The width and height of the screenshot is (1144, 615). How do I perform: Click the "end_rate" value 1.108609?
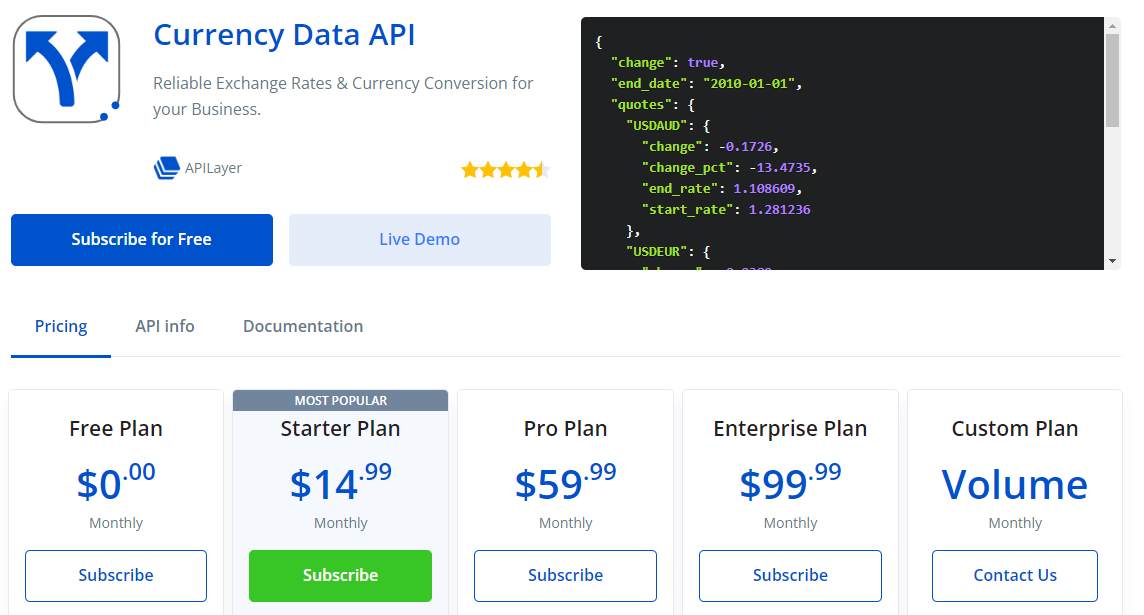click(764, 189)
